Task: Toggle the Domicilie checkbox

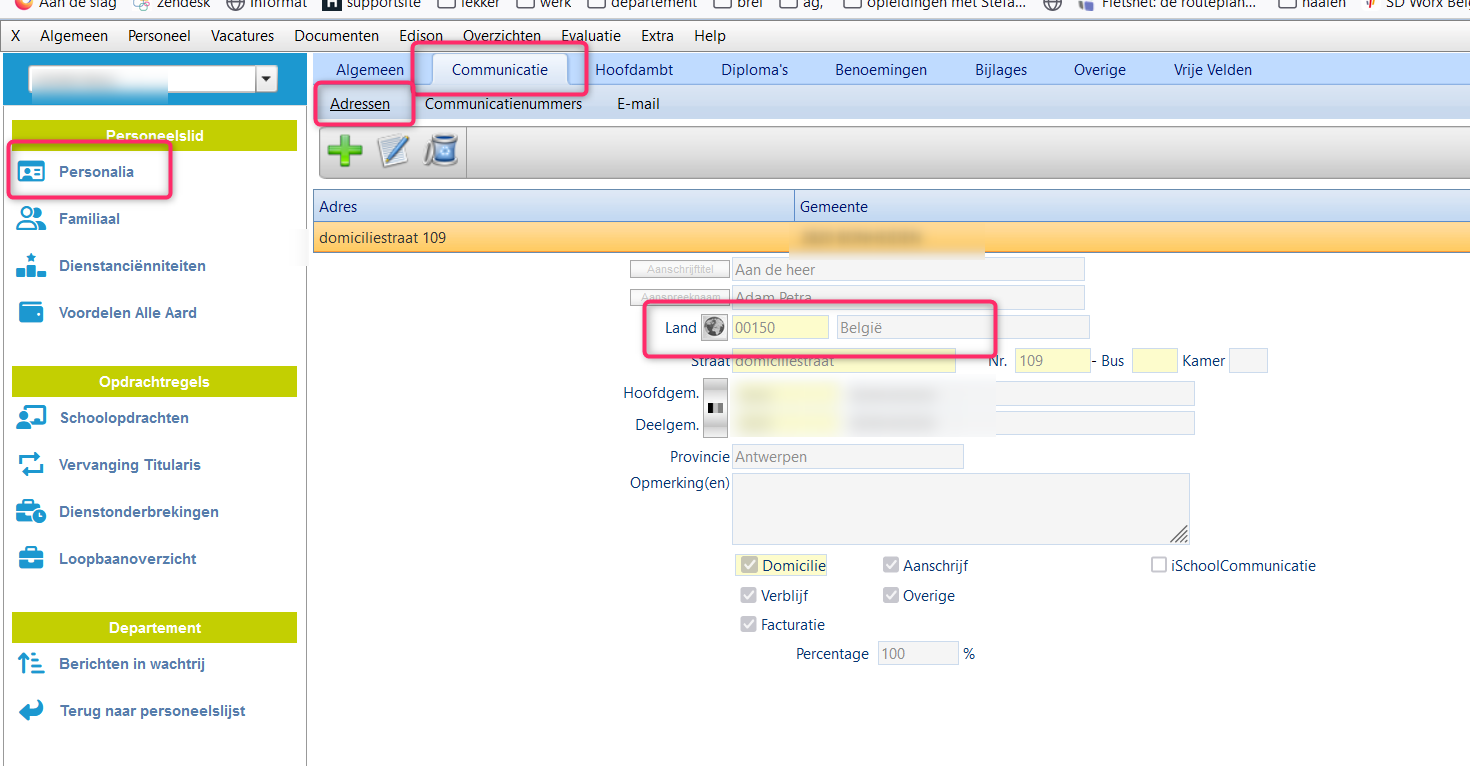Action: [x=749, y=566]
